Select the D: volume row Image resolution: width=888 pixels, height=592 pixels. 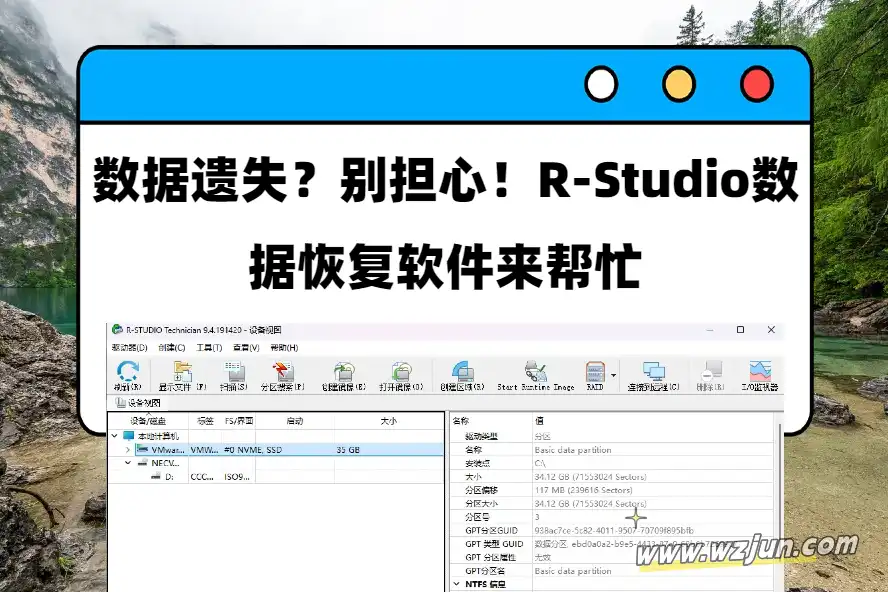pos(169,476)
